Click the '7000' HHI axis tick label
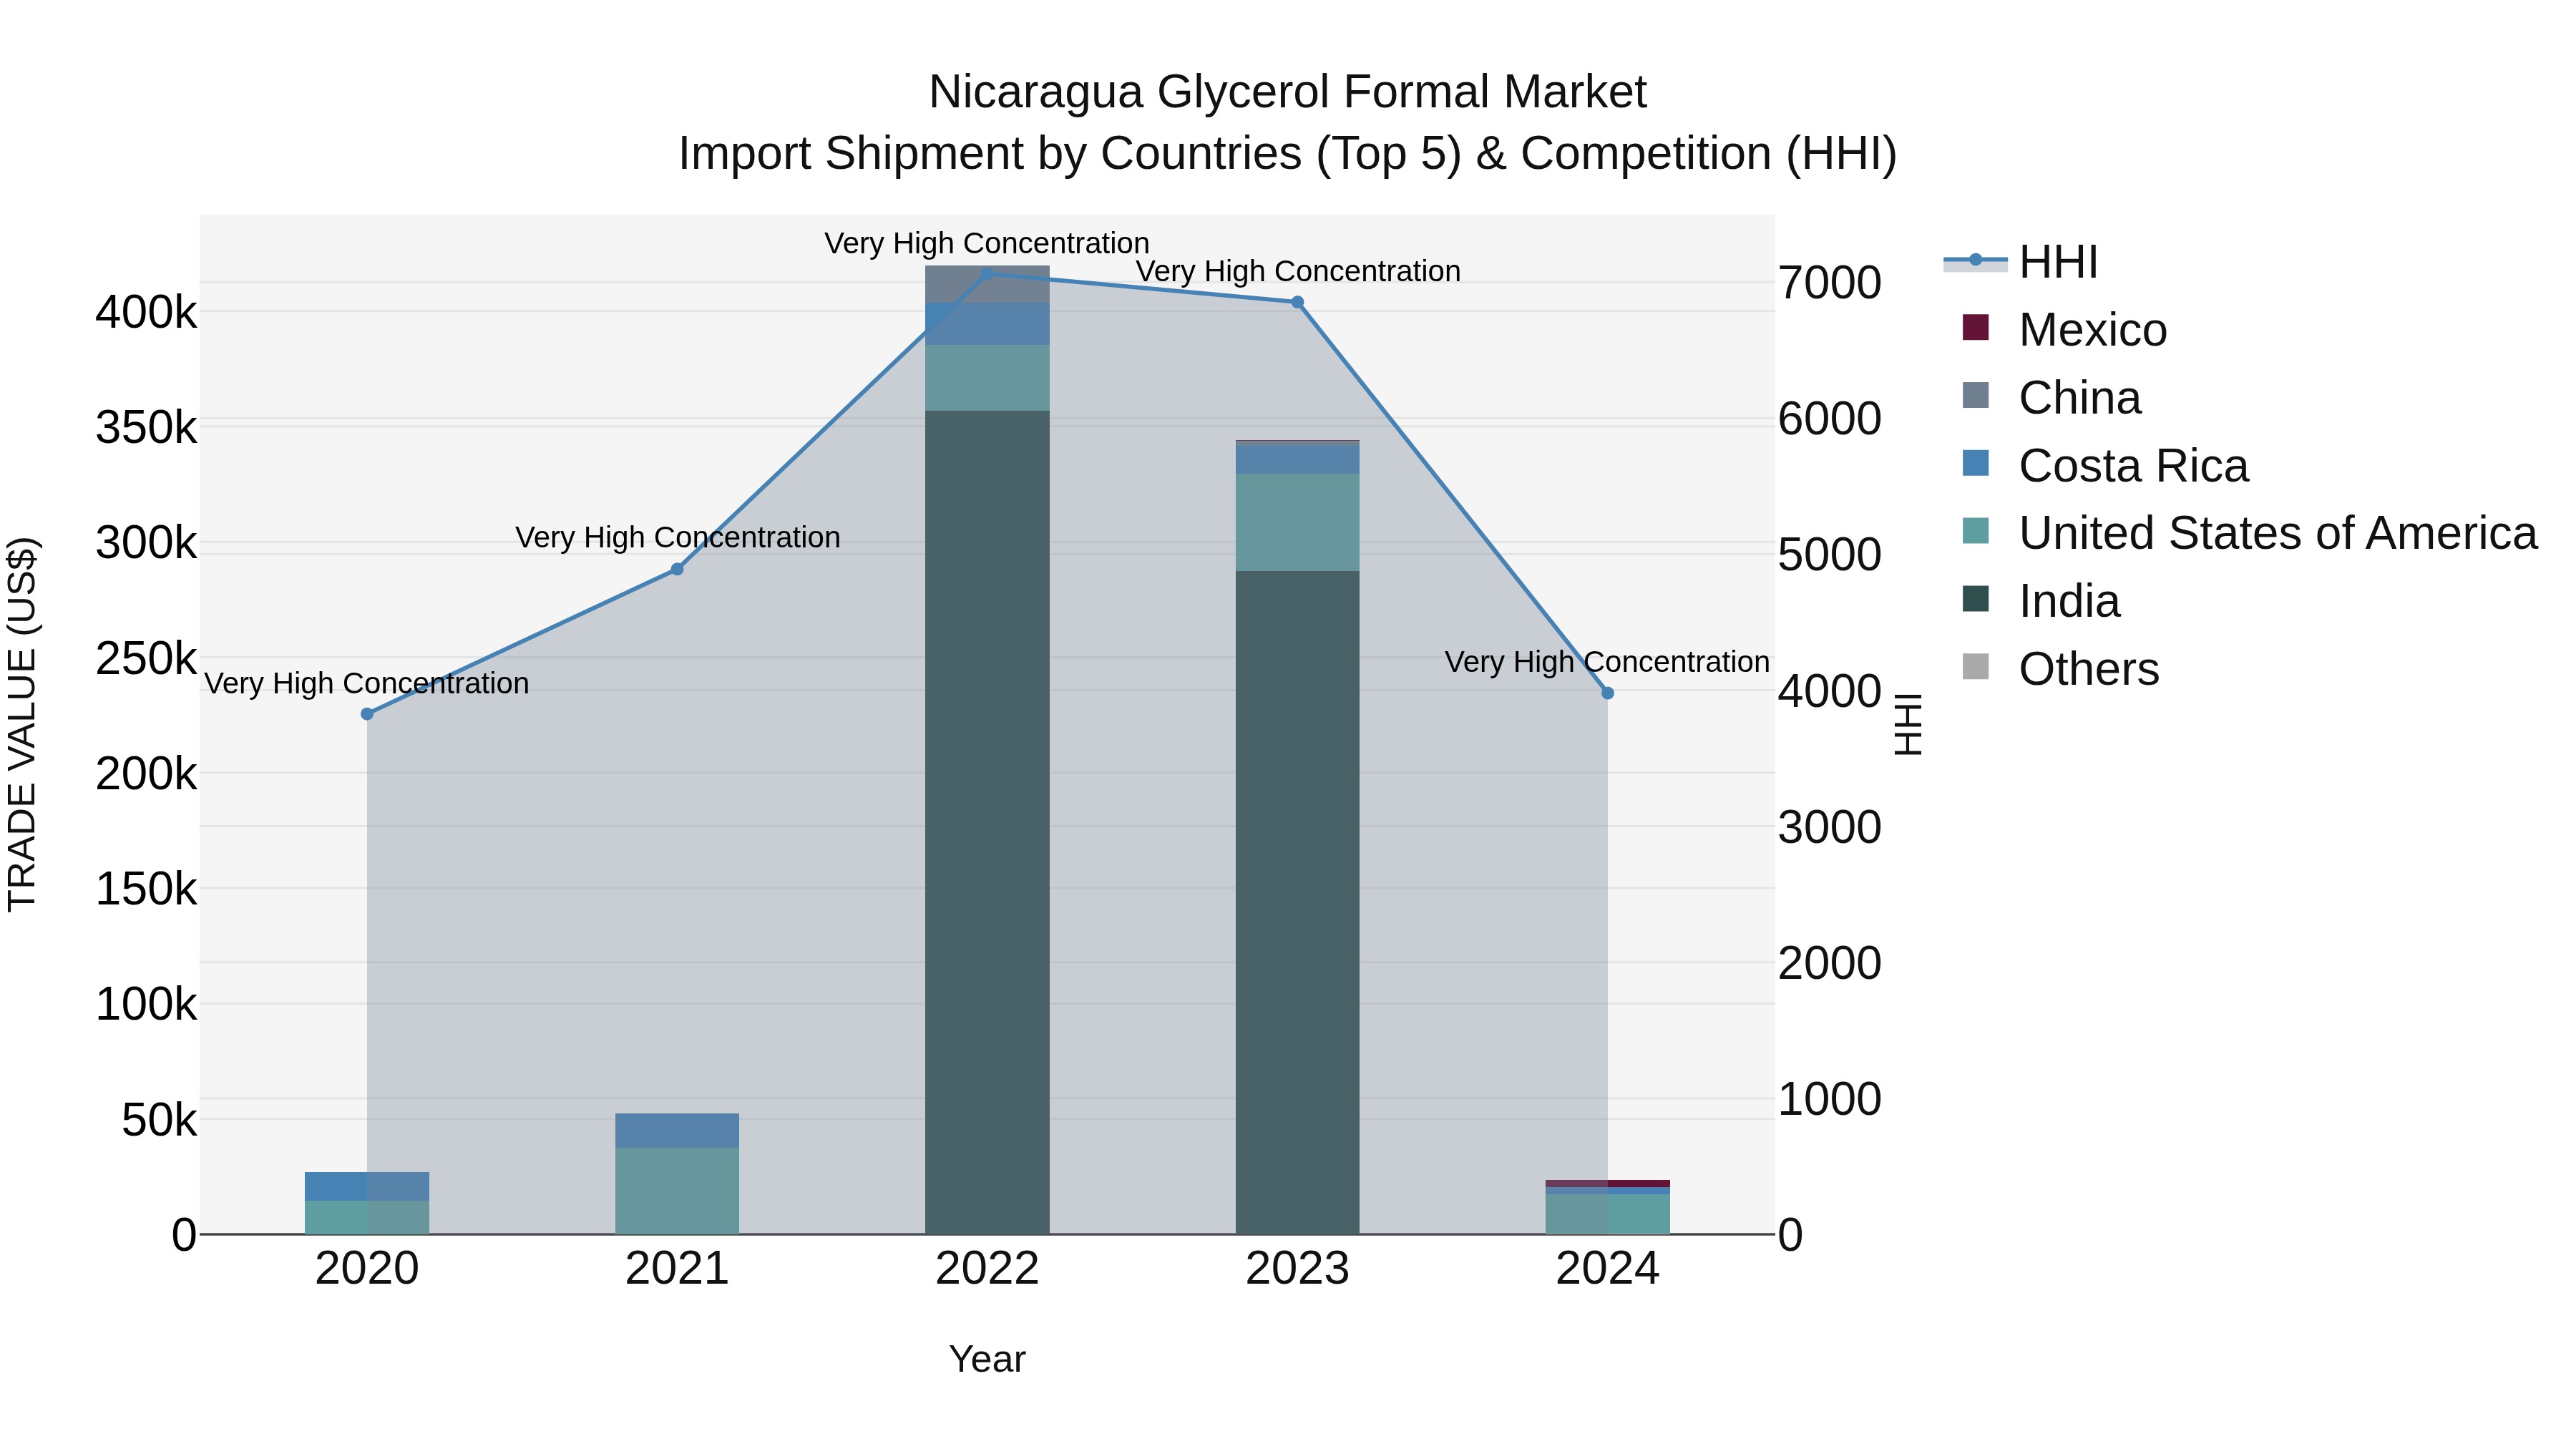This screenshot has width=2576, height=1449. [1830, 283]
